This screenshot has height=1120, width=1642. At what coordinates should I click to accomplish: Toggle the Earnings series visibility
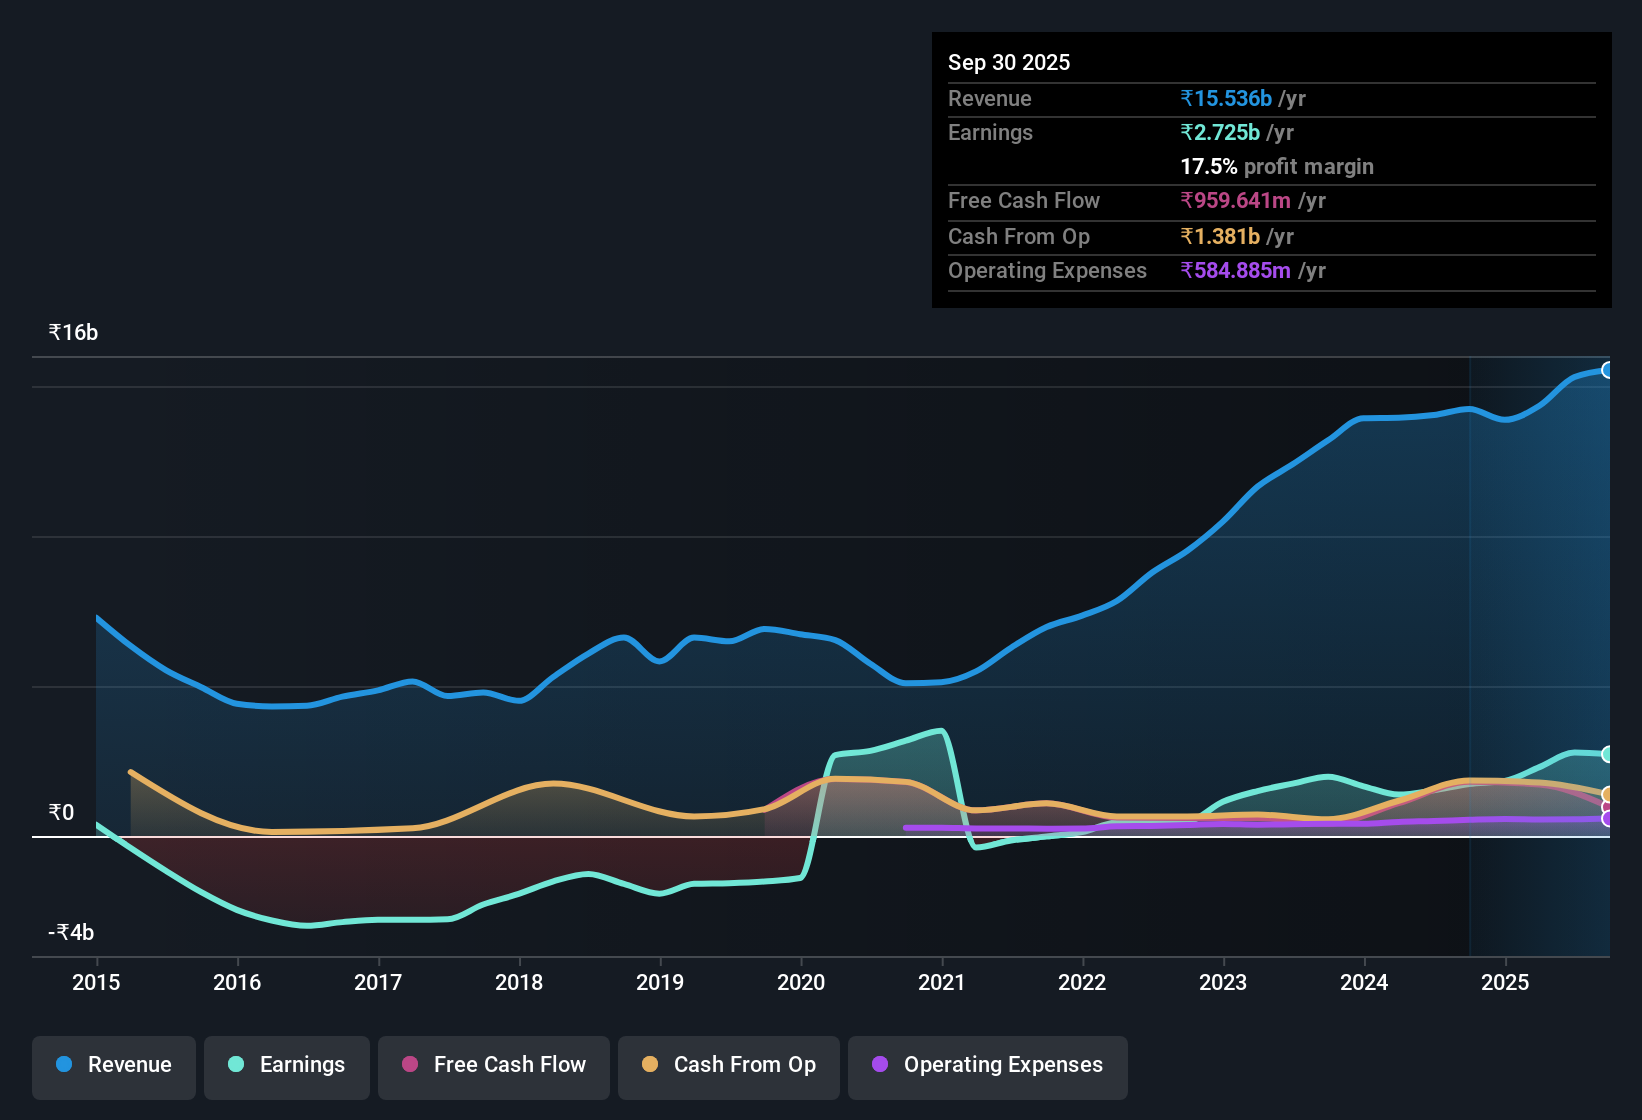(x=286, y=1065)
